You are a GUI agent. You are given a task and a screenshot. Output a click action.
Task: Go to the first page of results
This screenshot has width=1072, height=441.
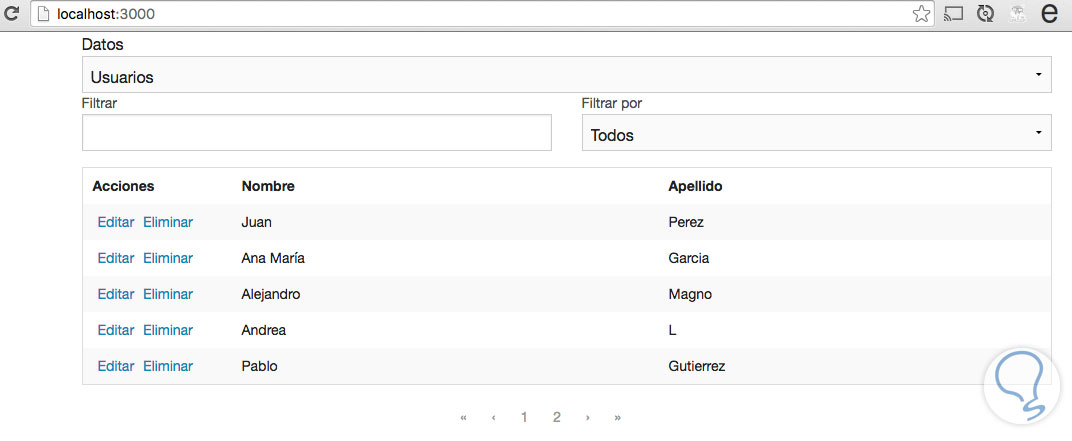(463, 417)
